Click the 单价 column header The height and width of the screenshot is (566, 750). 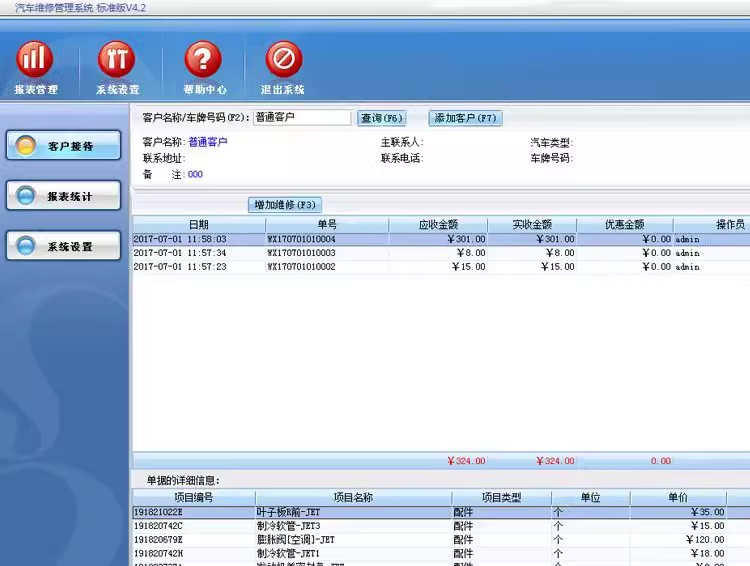[678, 498]
